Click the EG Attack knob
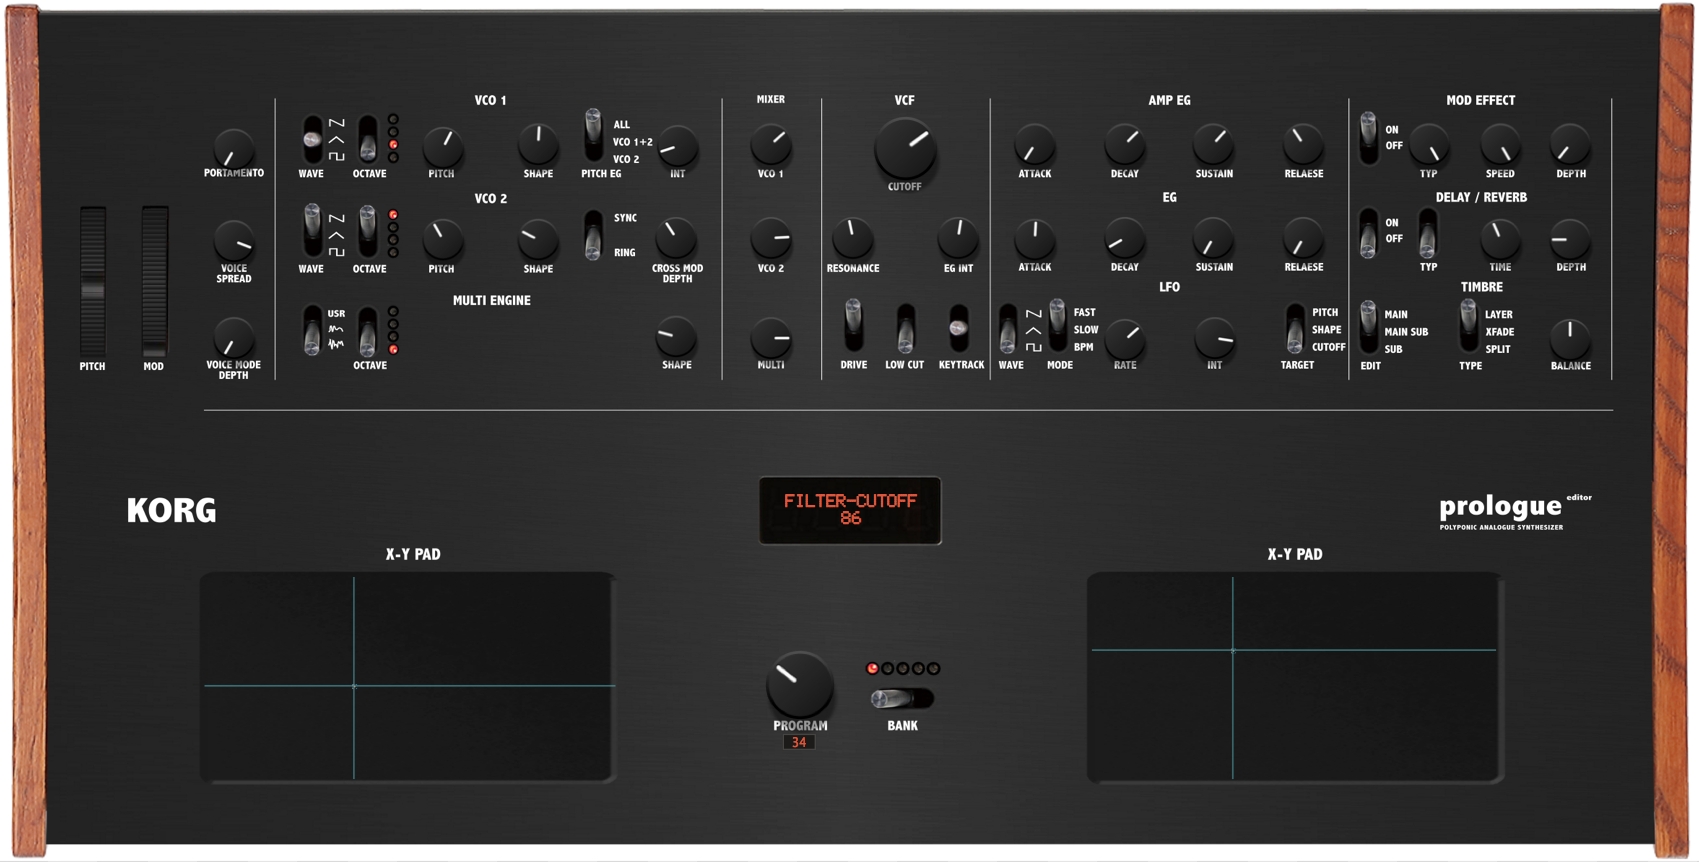 1034,240
